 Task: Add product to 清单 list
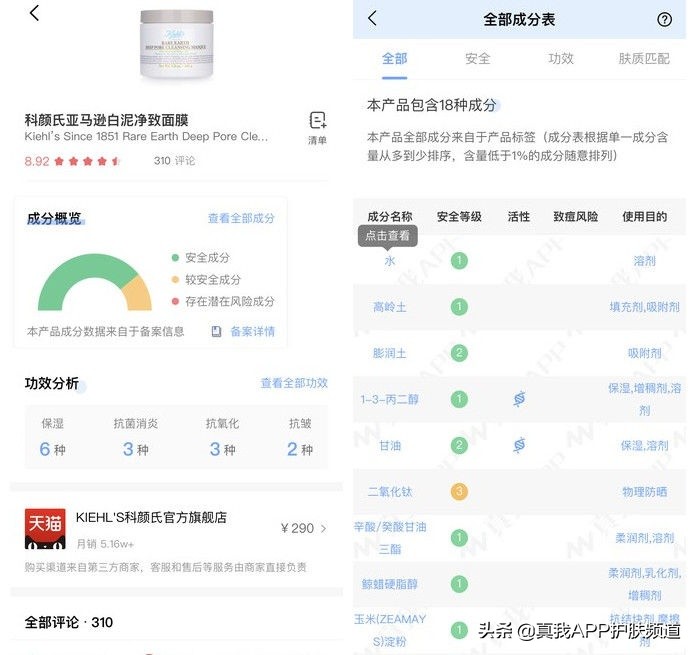(317, 128)
